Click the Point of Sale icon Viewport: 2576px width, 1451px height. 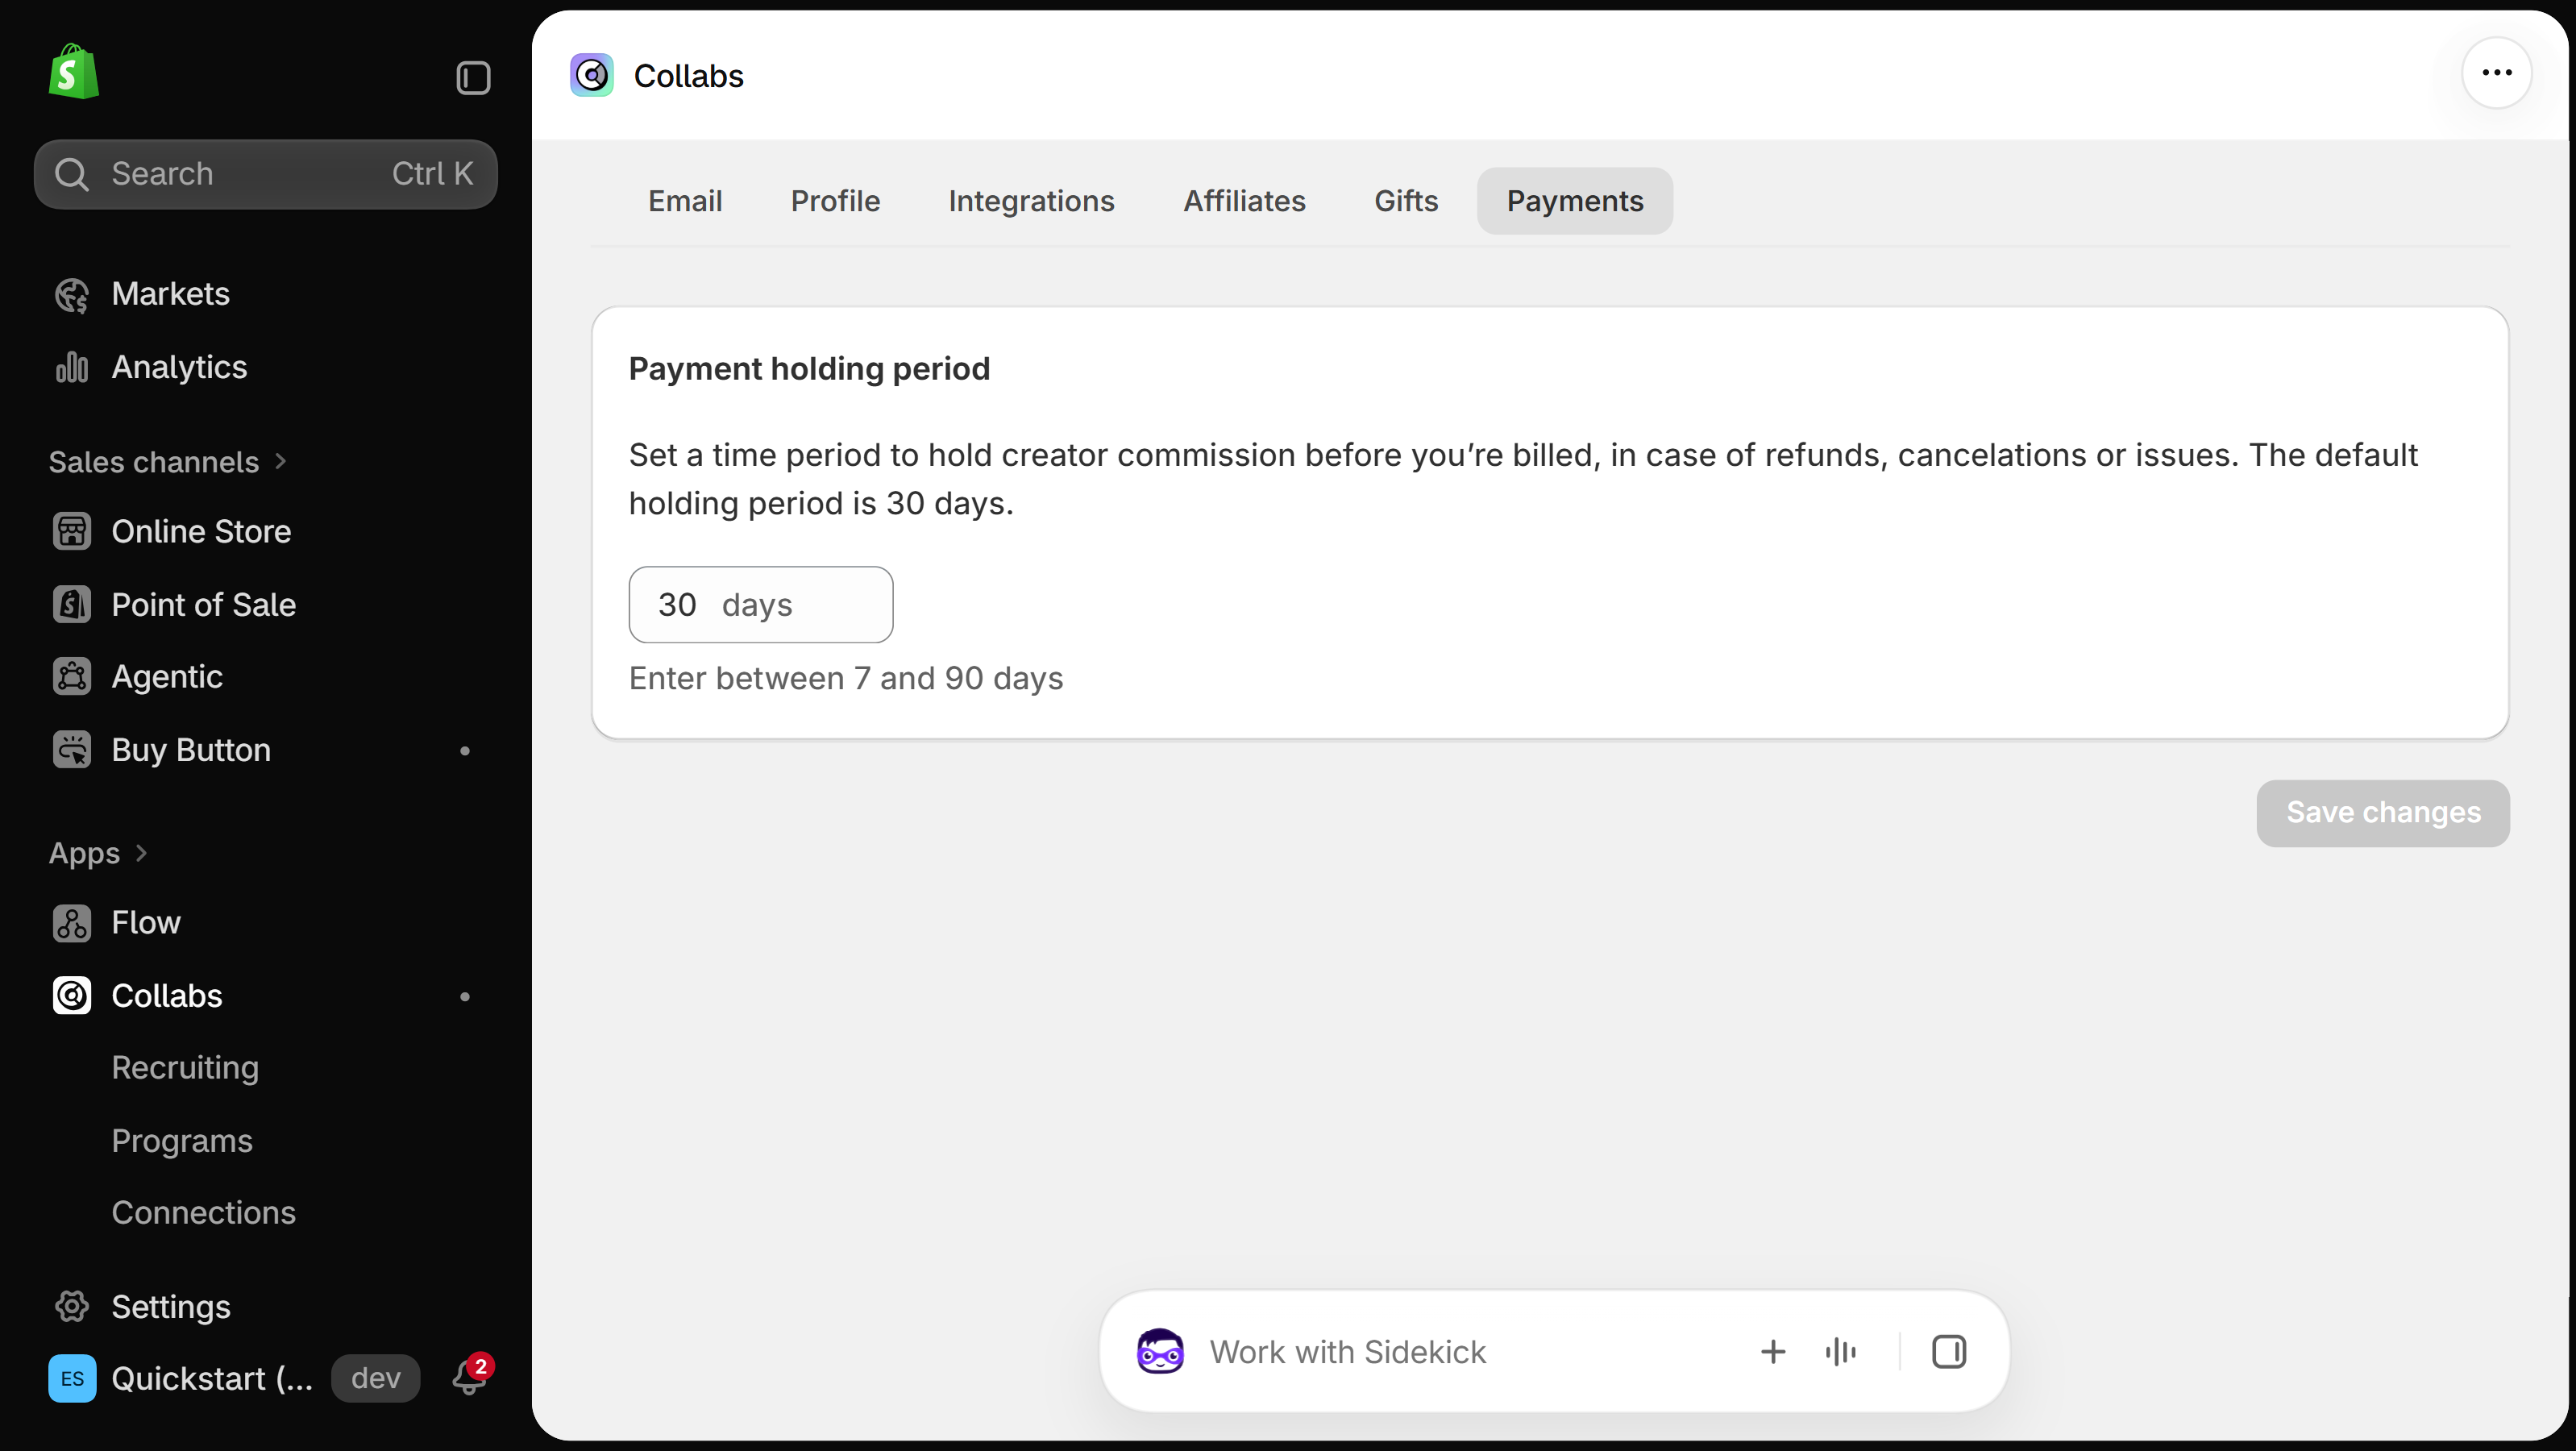[x=72, y=604]
